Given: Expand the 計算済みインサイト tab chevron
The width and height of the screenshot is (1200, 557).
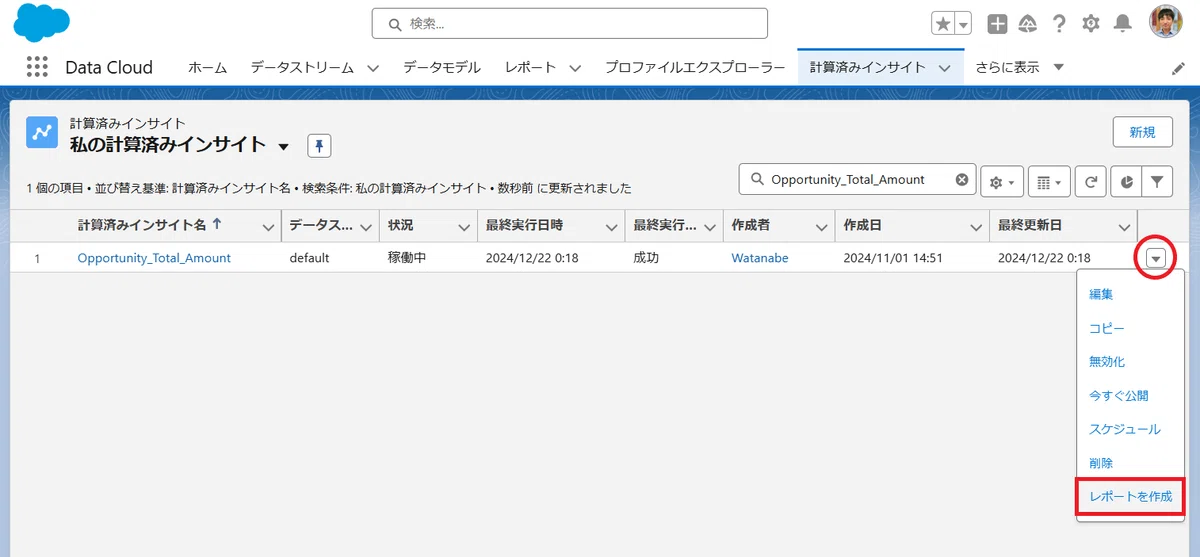Looking at the screenshot, I should [944, 68].
